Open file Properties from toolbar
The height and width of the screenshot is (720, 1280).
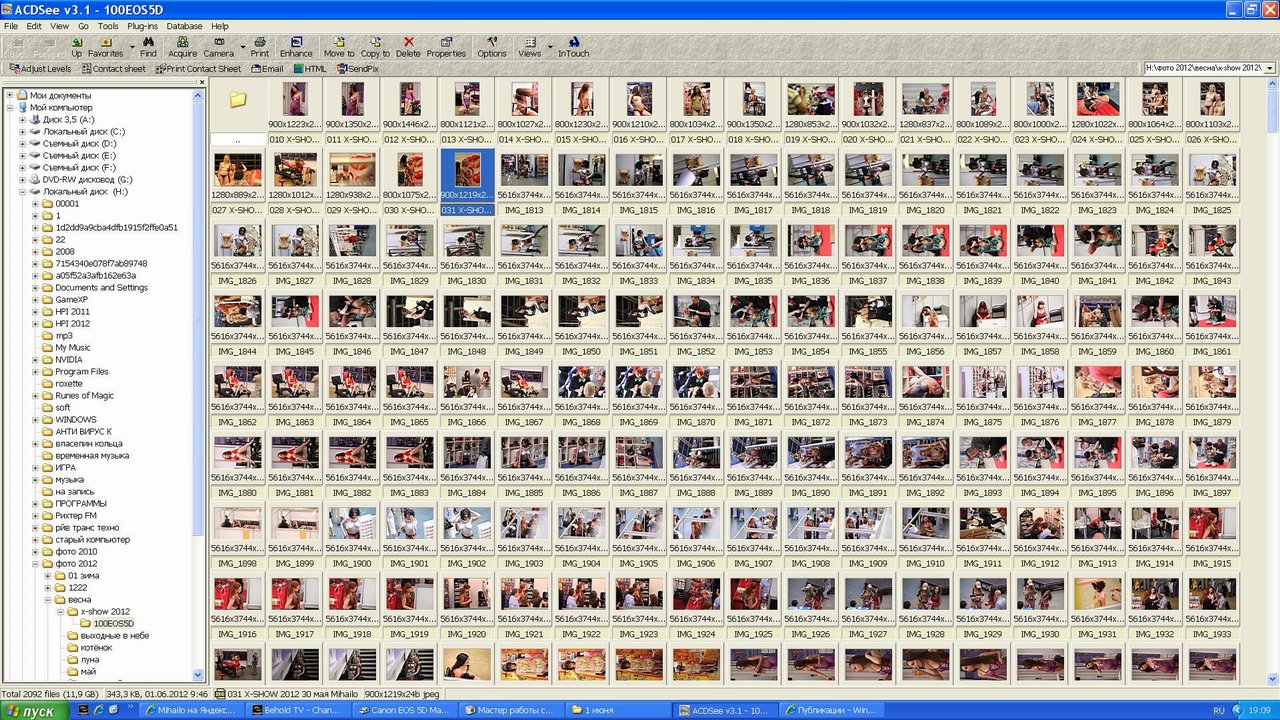click(x=446, y=47)
